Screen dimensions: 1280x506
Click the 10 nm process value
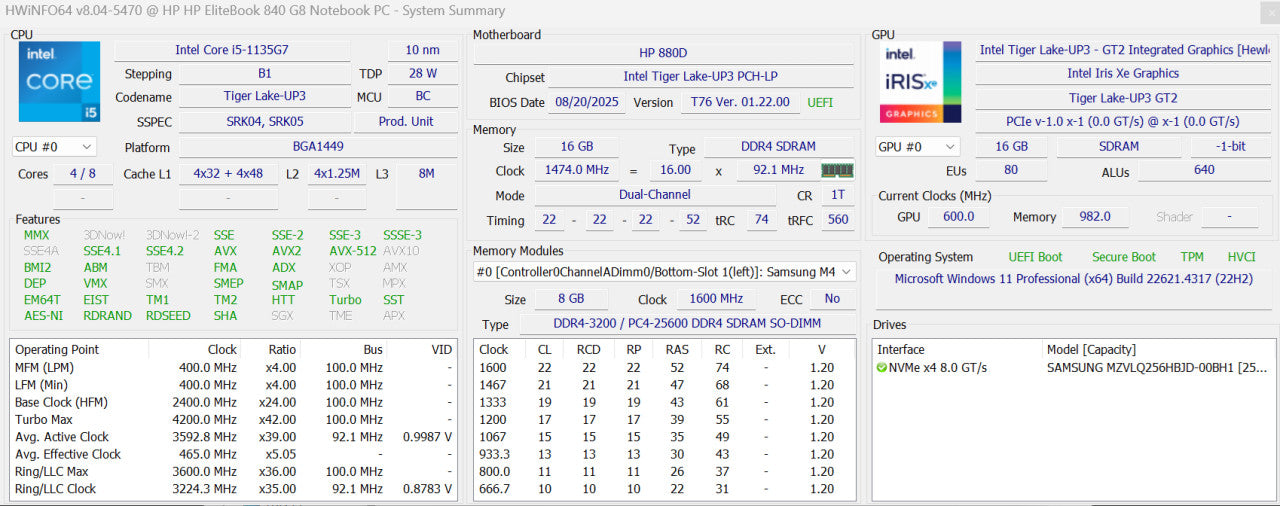click(422, 50)
